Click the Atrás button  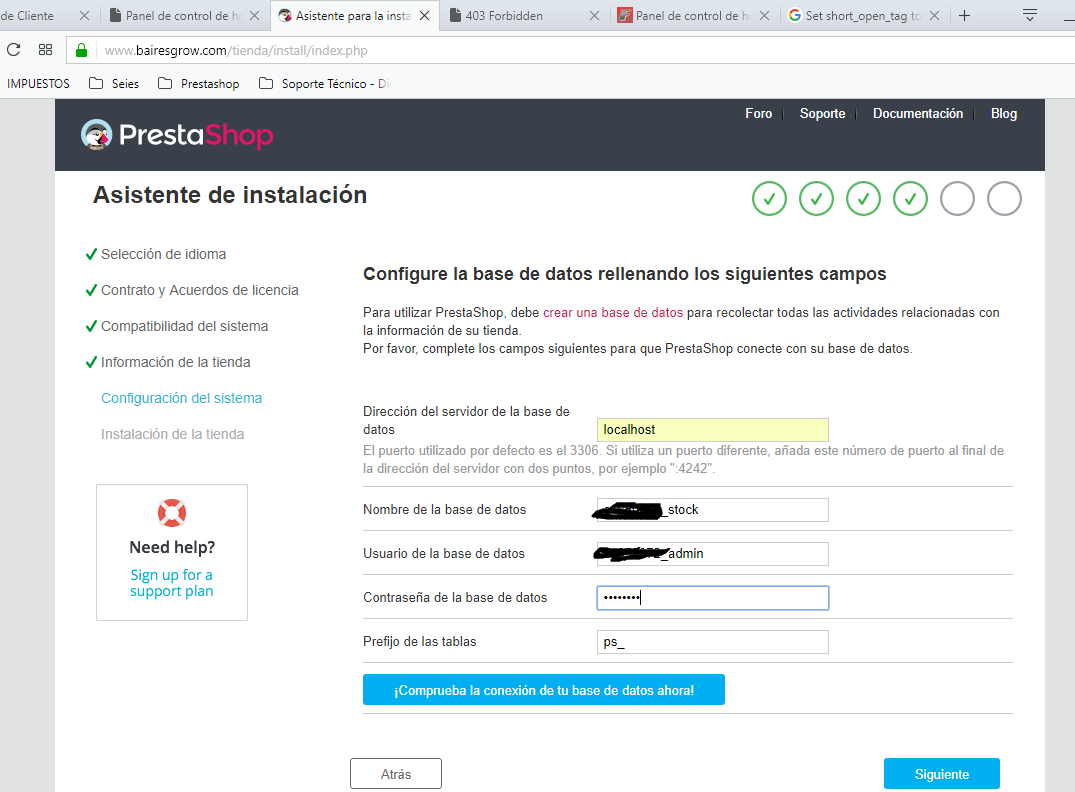click(x=396, y=773)
